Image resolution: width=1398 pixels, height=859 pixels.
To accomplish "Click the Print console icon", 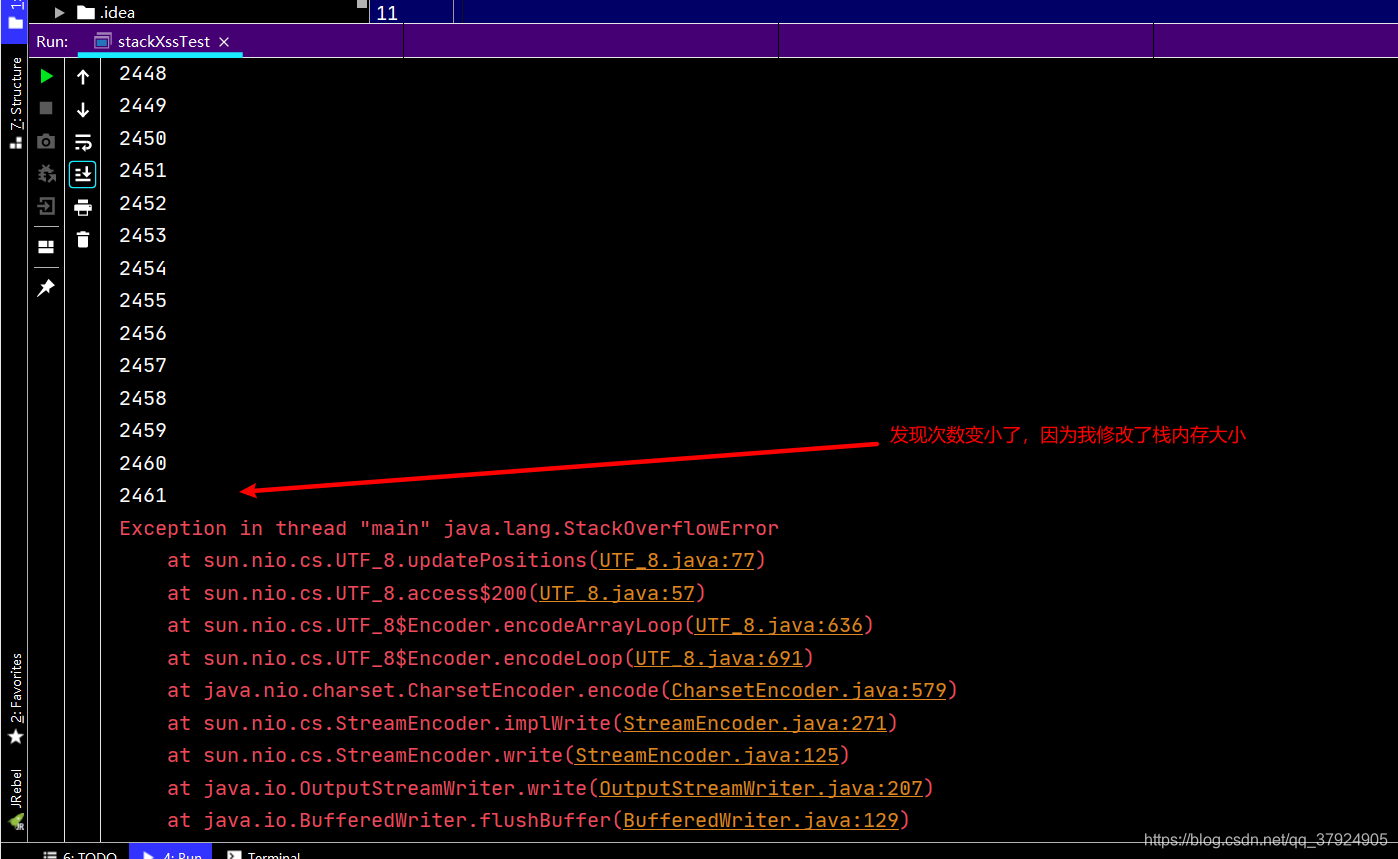I will (83, 207).
